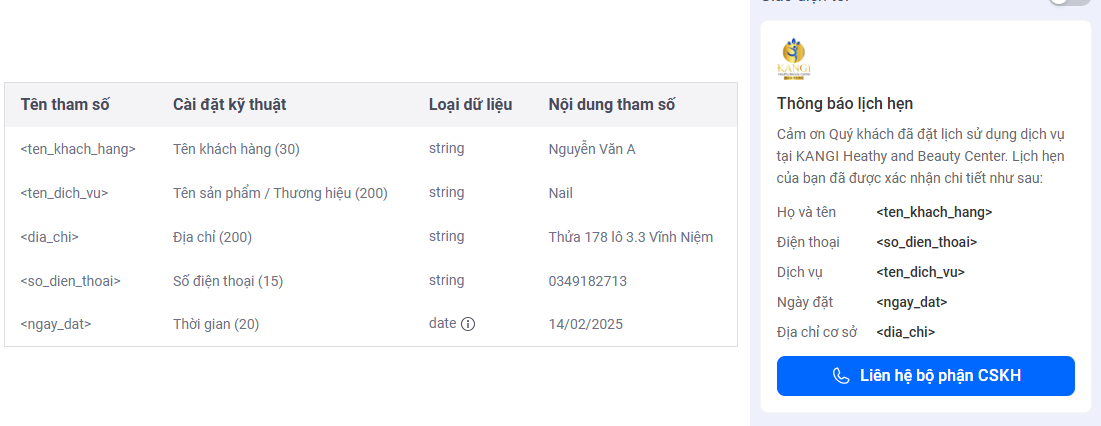Select the <ten_khach_hang> parameter in the table
The image size is (1101, 426).
[x=78, y=149]
